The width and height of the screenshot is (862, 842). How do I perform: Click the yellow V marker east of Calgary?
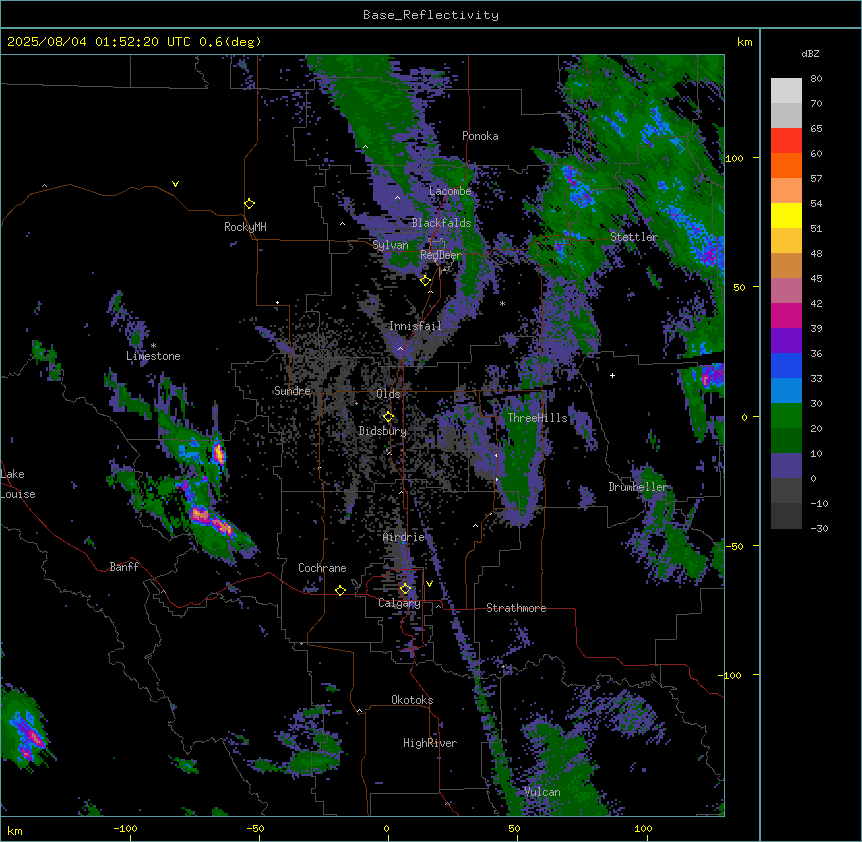pos(429,584)
